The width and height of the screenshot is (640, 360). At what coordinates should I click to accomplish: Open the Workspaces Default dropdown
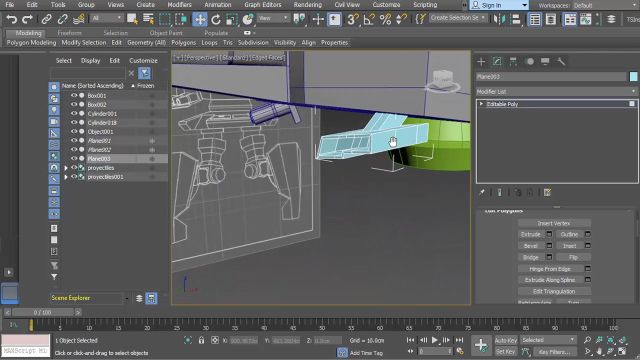[605, 5]
